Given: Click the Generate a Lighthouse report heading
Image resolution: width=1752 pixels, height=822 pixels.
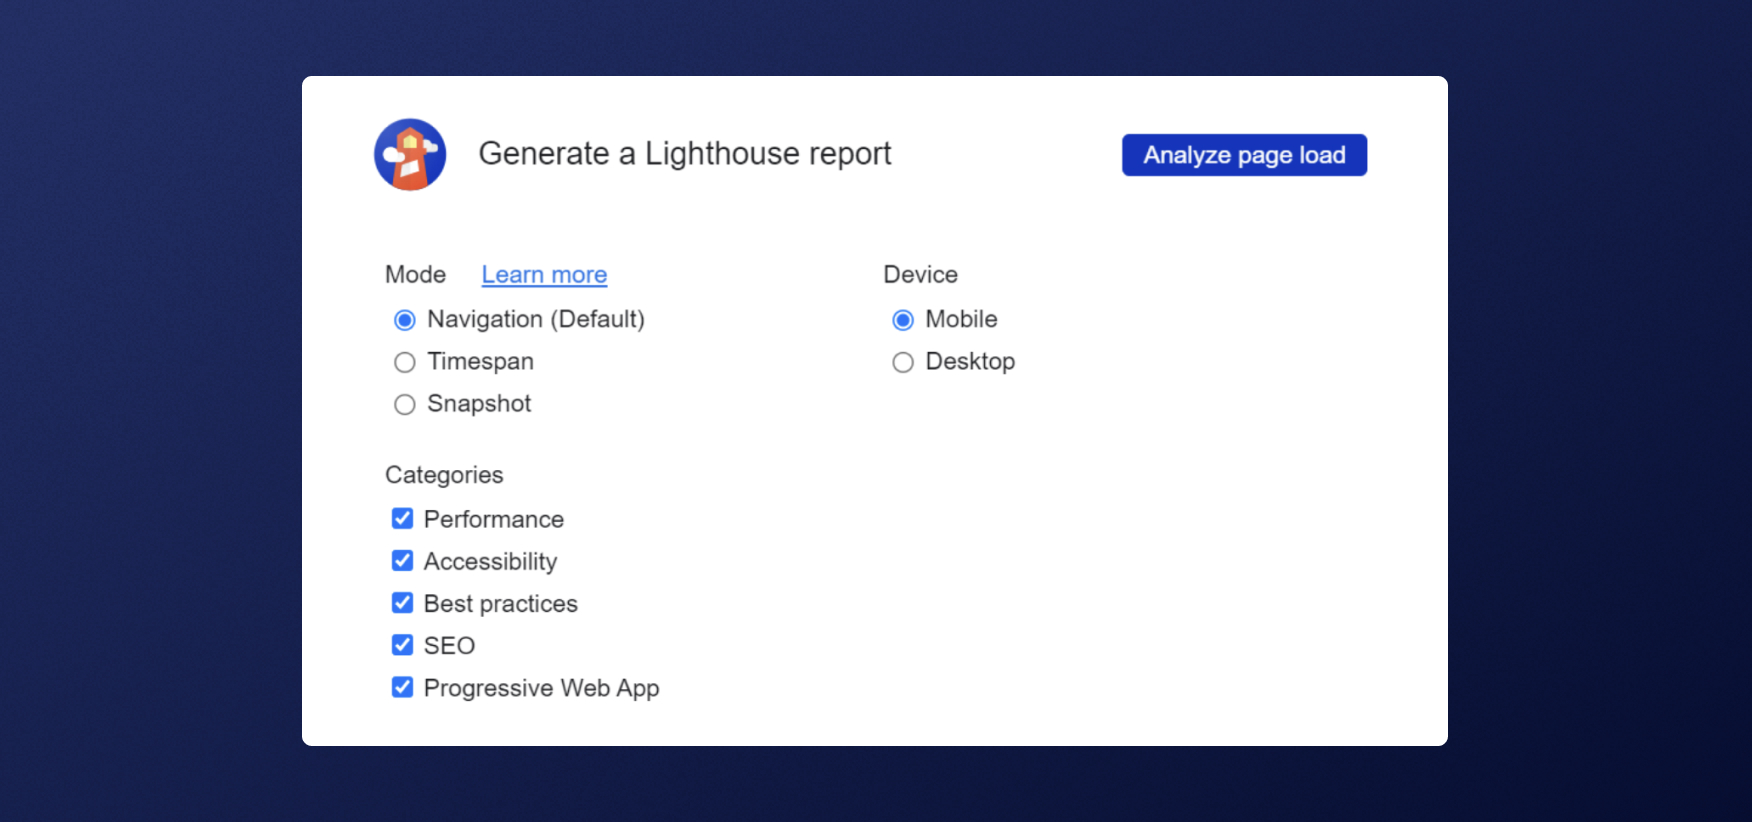Looking at the screenshot, I should [x=684, y=154].
